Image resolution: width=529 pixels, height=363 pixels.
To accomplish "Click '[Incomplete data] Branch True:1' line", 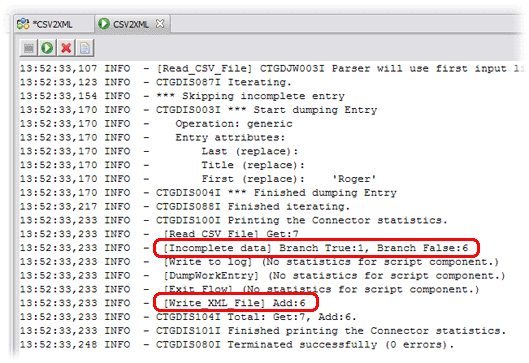I will pos(316,248).
